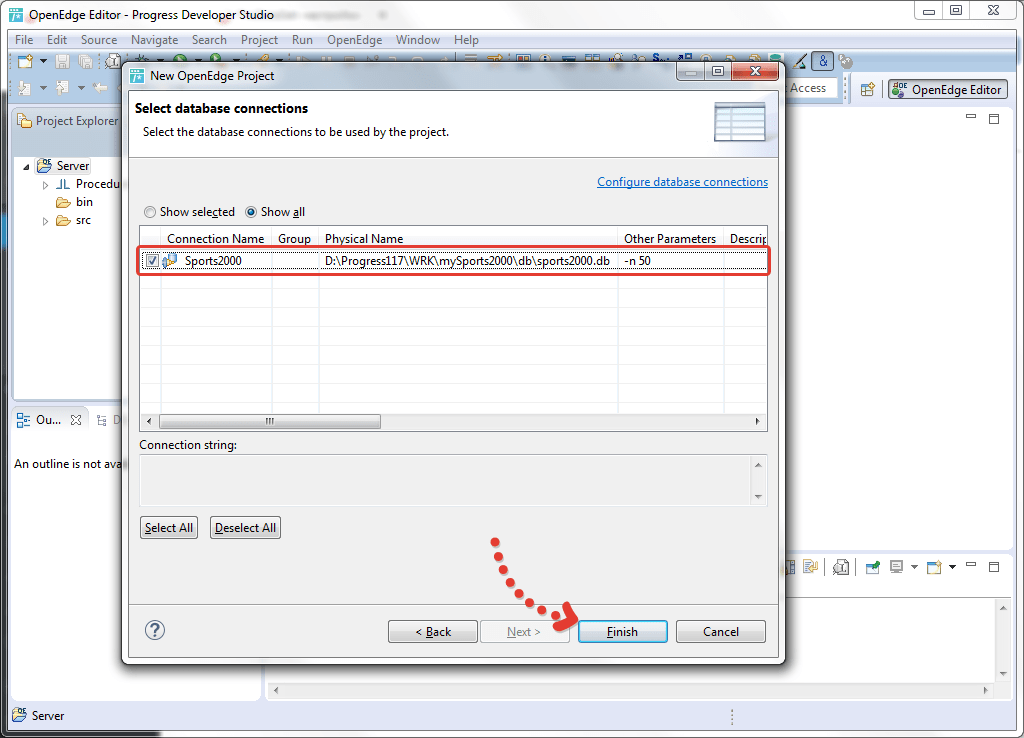Screen dimensions: 1024x738
Task: Select the src folder icon
Action: 63,221
